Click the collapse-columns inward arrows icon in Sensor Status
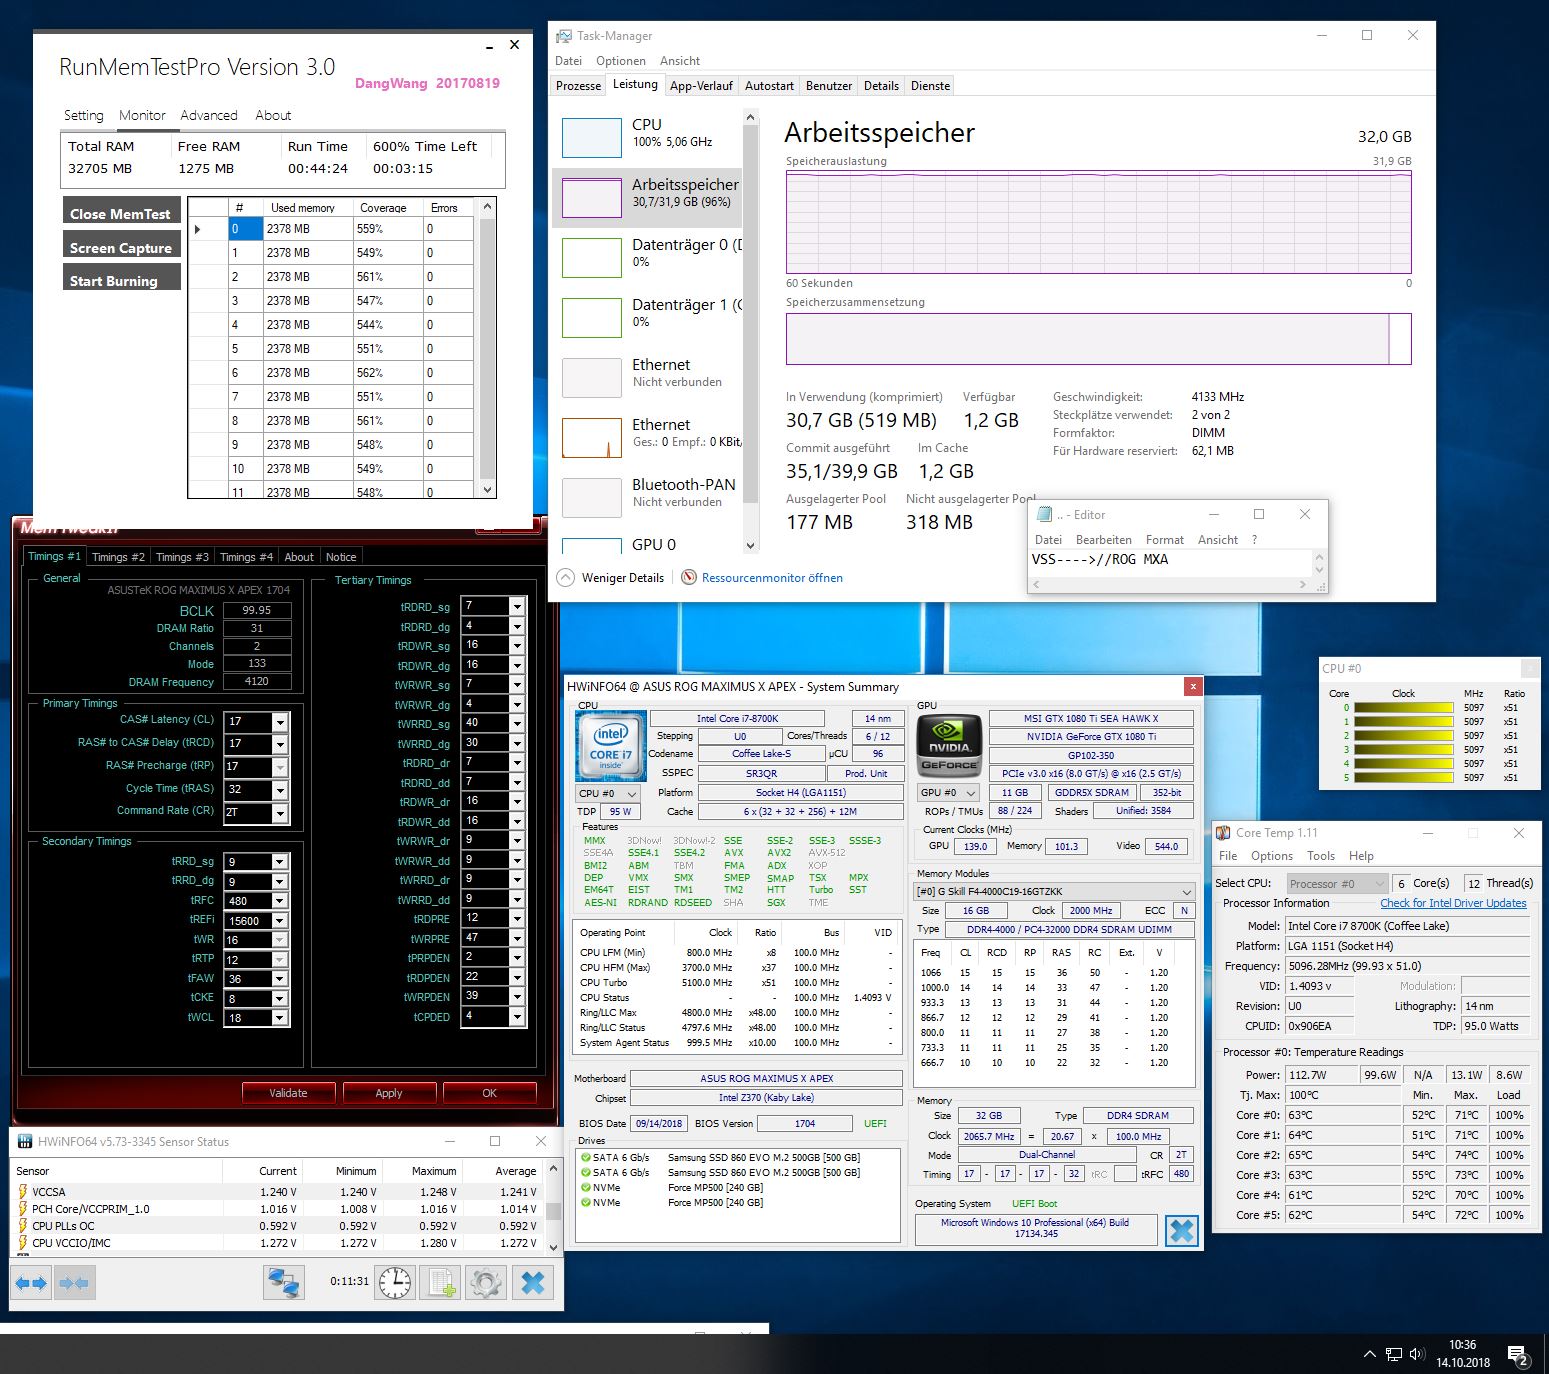The height and width of the screenshot is (1374, 1549). coord(75,1282)
